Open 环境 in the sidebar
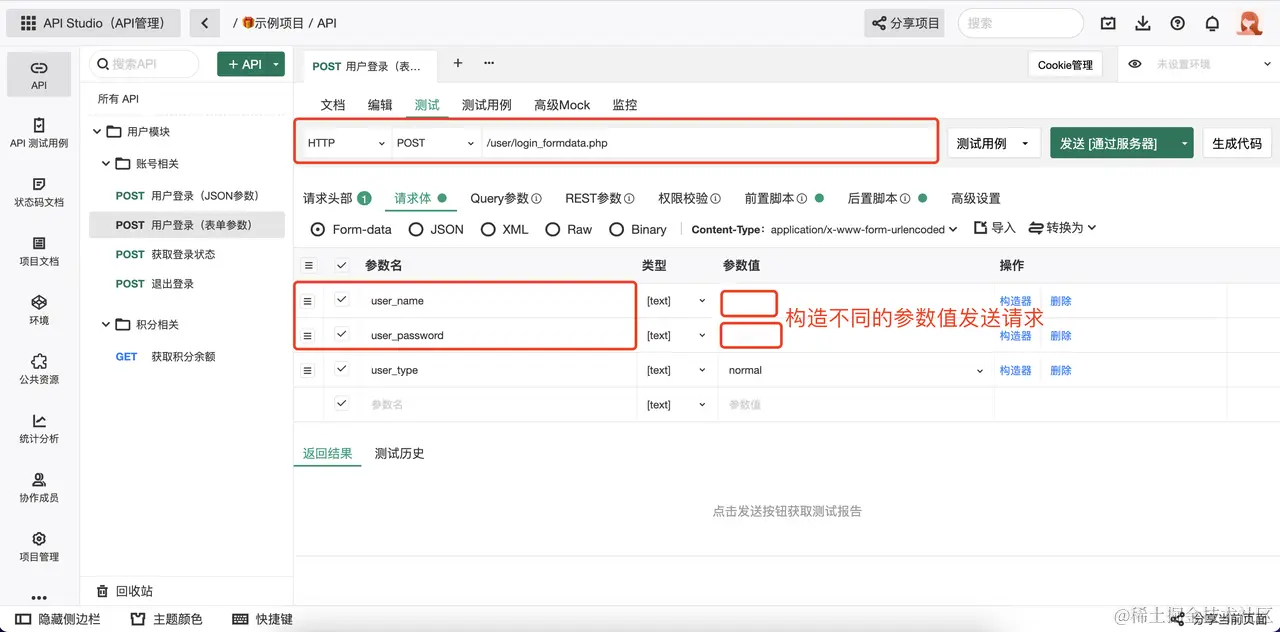 [x=39, y=310]
